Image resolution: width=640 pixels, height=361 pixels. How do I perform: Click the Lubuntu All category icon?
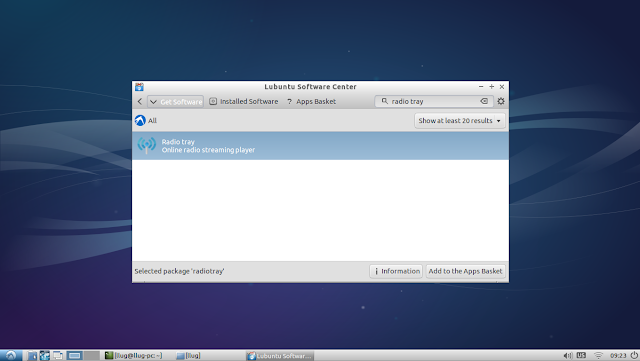point(140,120)
